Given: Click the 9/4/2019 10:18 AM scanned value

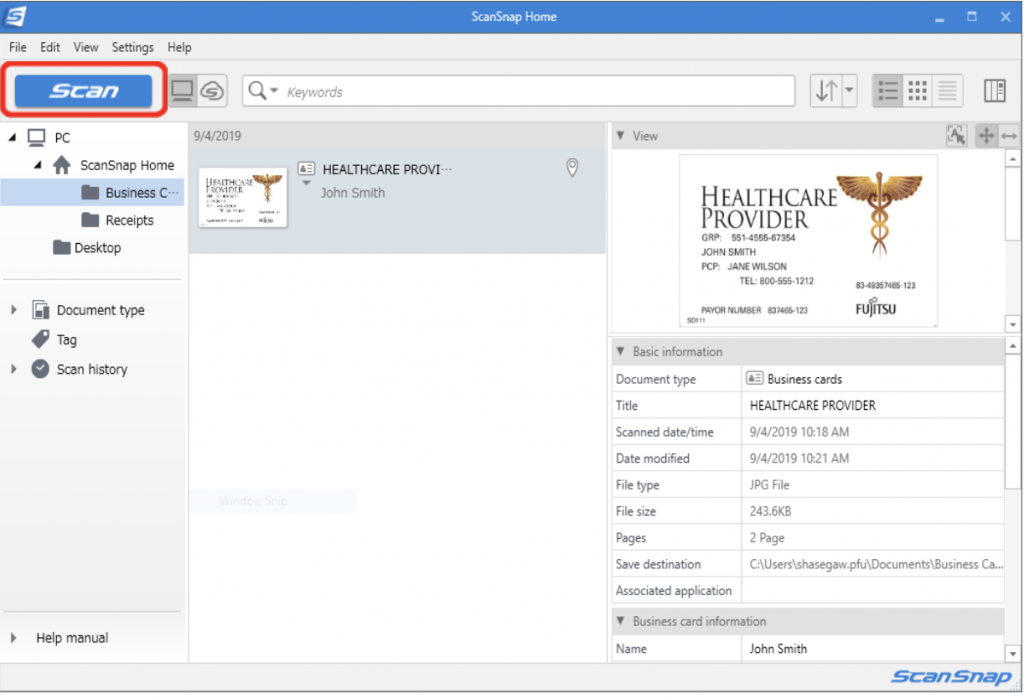Looking at the screenshot, I should [799, 432].
